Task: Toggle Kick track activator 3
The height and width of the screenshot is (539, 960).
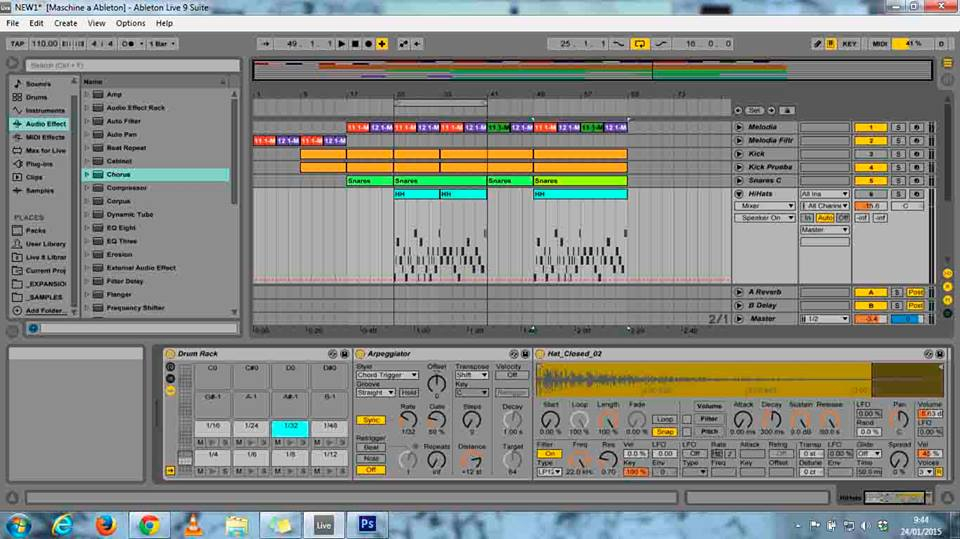Action: [x=870, y=154]
